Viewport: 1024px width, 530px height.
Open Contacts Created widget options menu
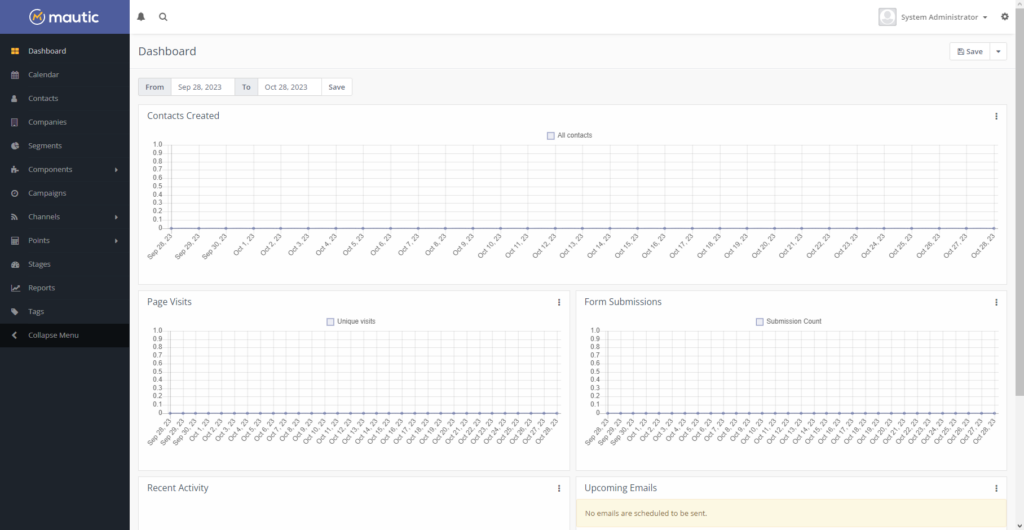(996, 116)
